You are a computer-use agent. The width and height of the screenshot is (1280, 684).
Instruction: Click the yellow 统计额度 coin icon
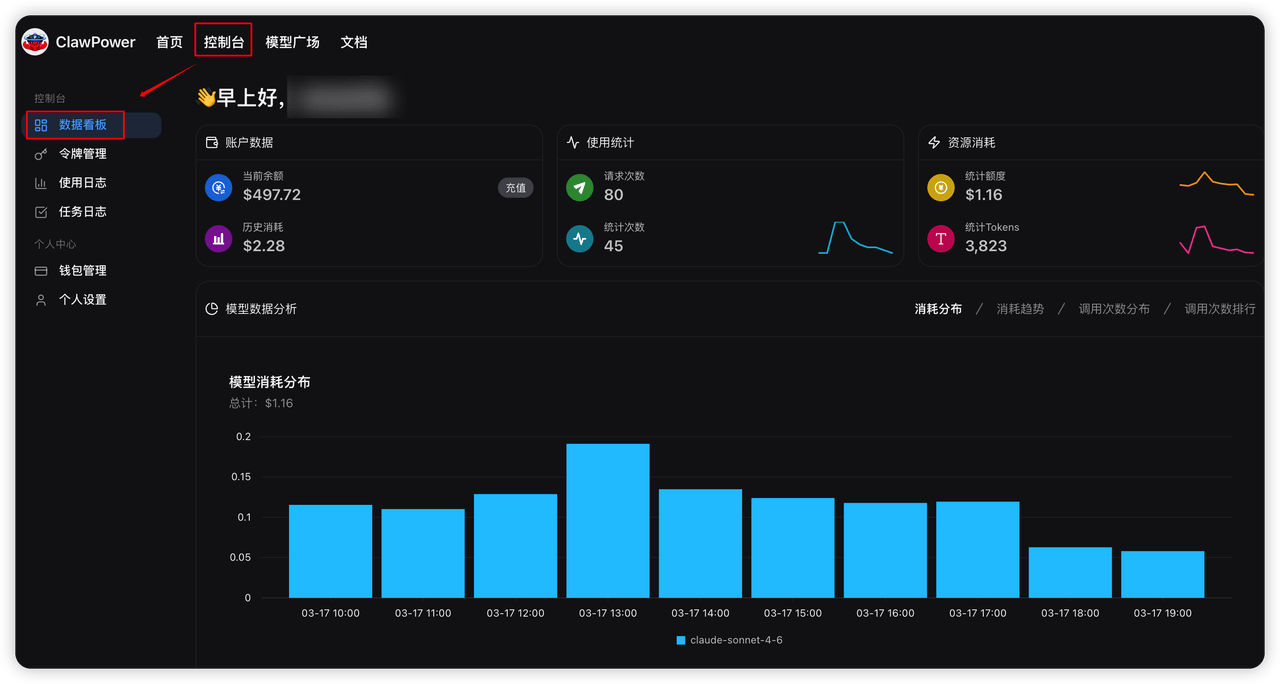pyautogui.click(x=940, y=187)
